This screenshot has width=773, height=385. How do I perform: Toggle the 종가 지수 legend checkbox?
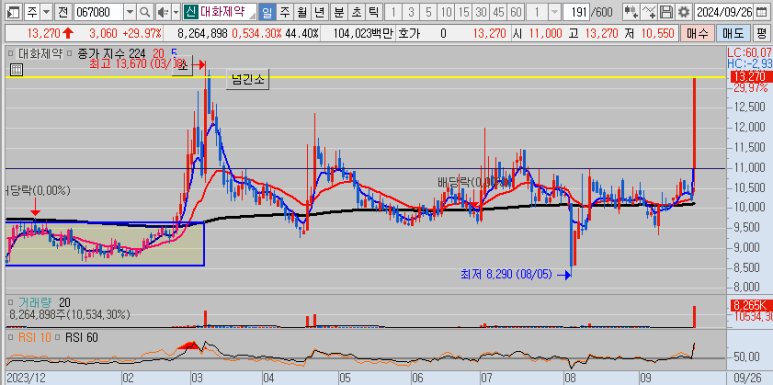69,53
